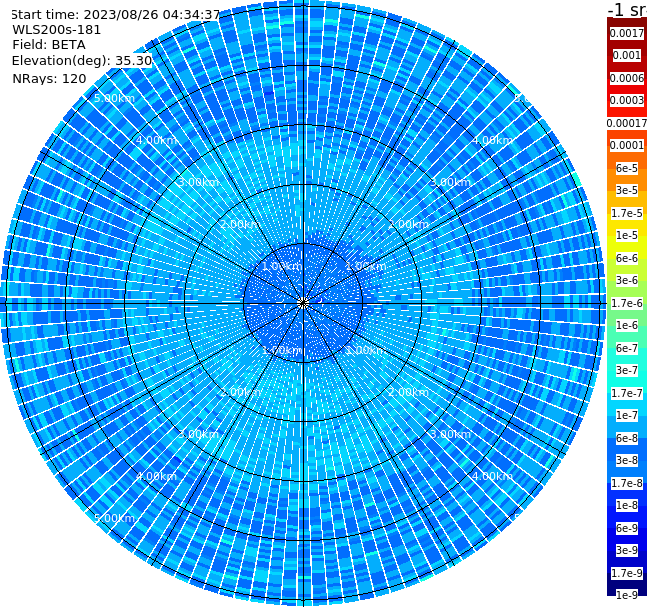The height and width of the screenshot is (607, 647).
Task: Select the 1e-7 colorbar label
Action: (x=627, y=415)
